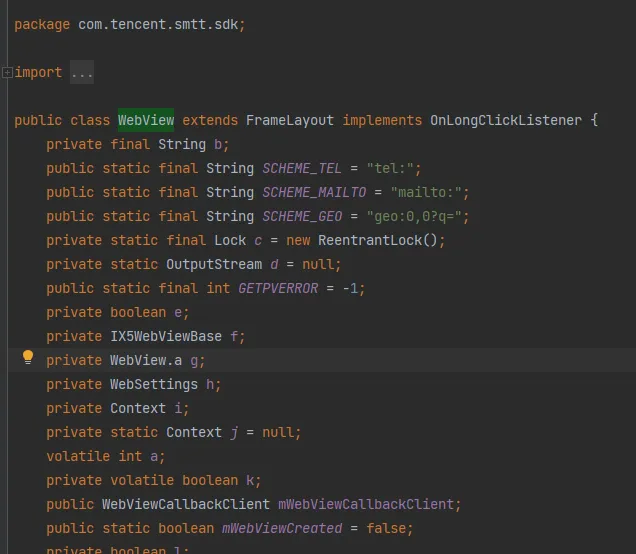Click the OutputStream type name

[214, 264]
